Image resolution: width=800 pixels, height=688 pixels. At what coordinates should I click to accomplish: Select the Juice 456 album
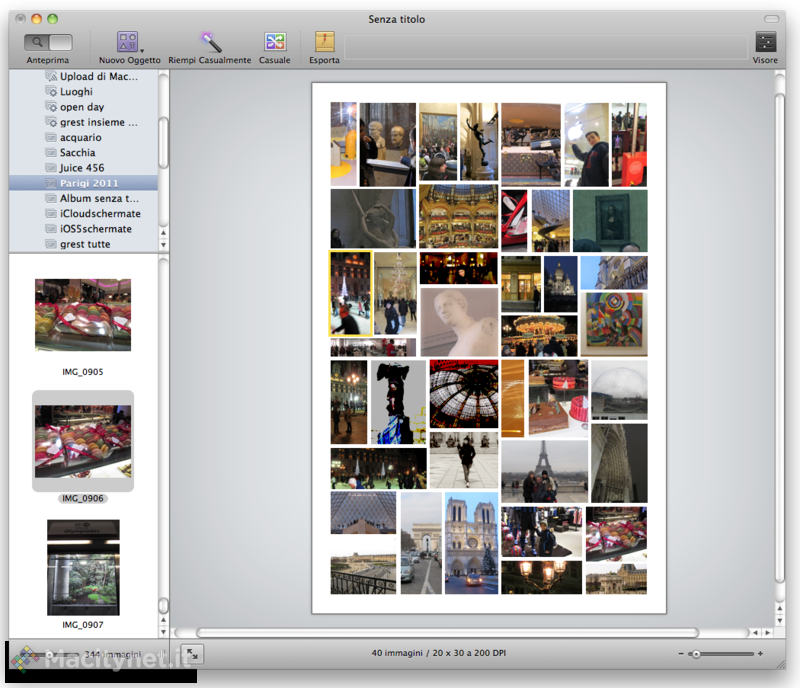pos(81,168)
